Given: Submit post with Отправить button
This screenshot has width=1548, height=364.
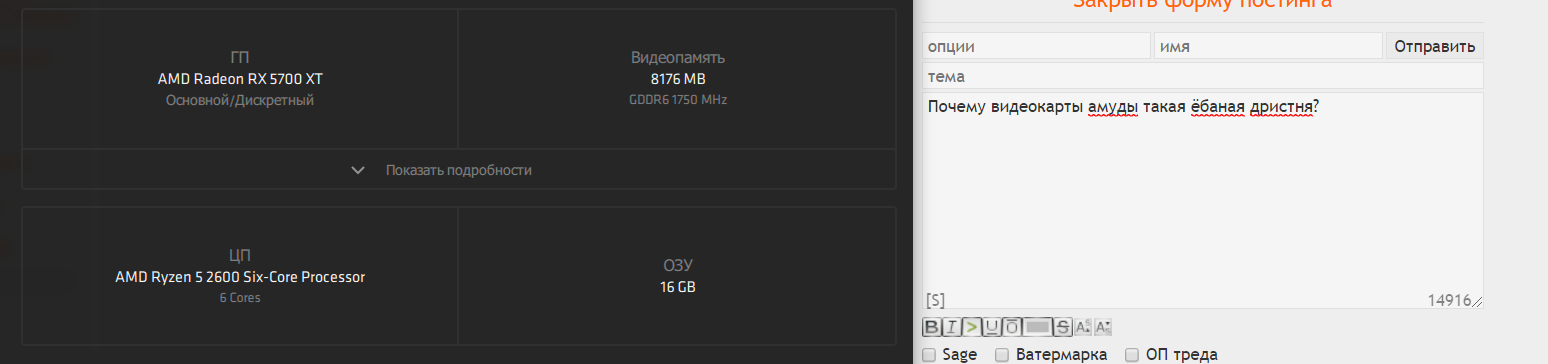Looking at the screenshot, I should pyautogui.click(x=1434, y=46).
